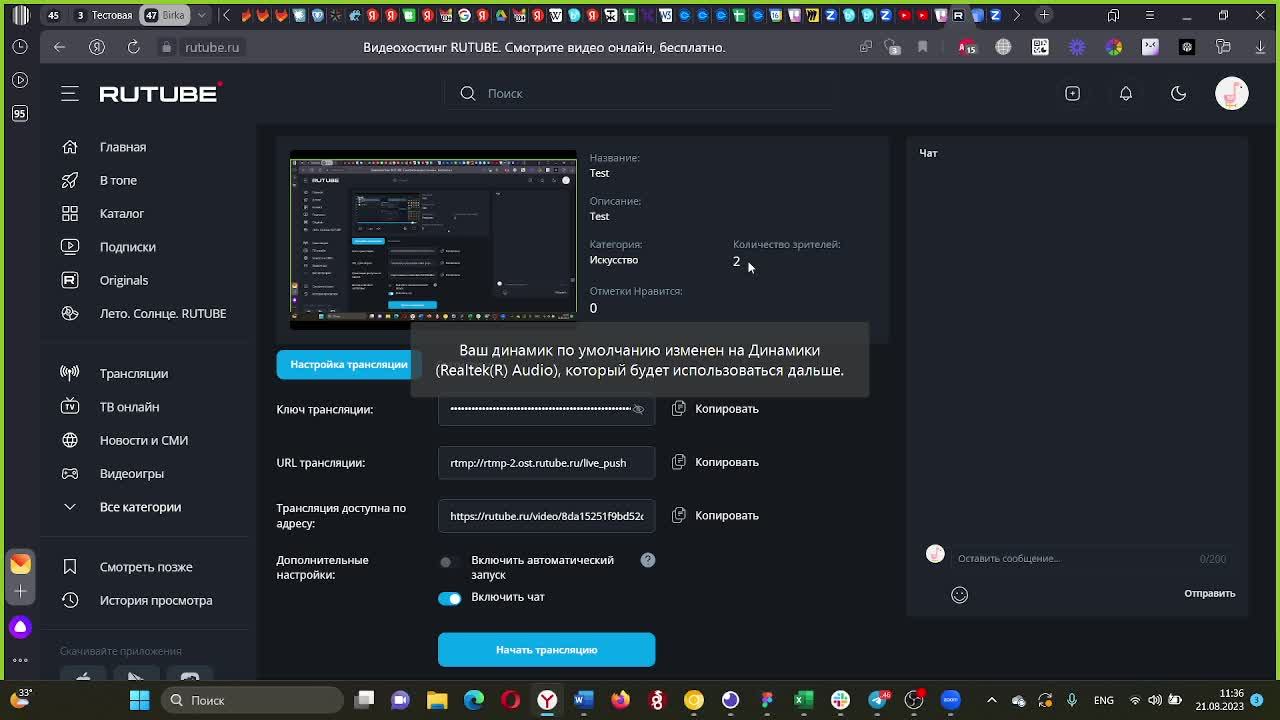
Task: Click the URL трансляции input field
Action: click(x=546, y=462)
